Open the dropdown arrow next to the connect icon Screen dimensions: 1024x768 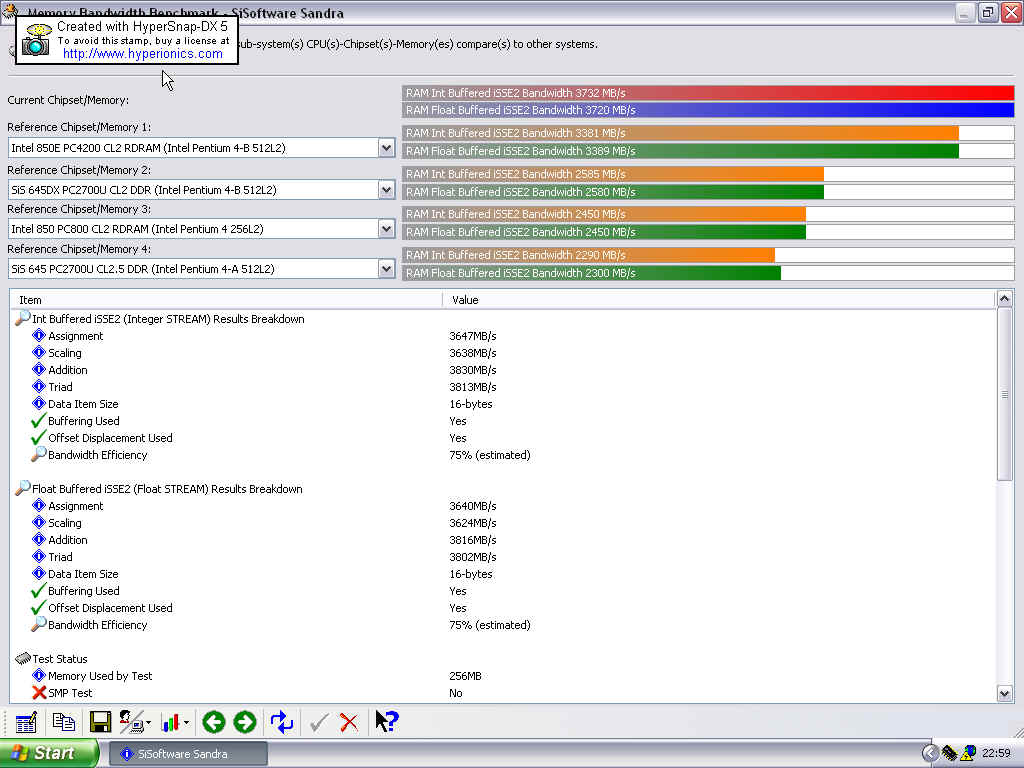click(149, 723)
